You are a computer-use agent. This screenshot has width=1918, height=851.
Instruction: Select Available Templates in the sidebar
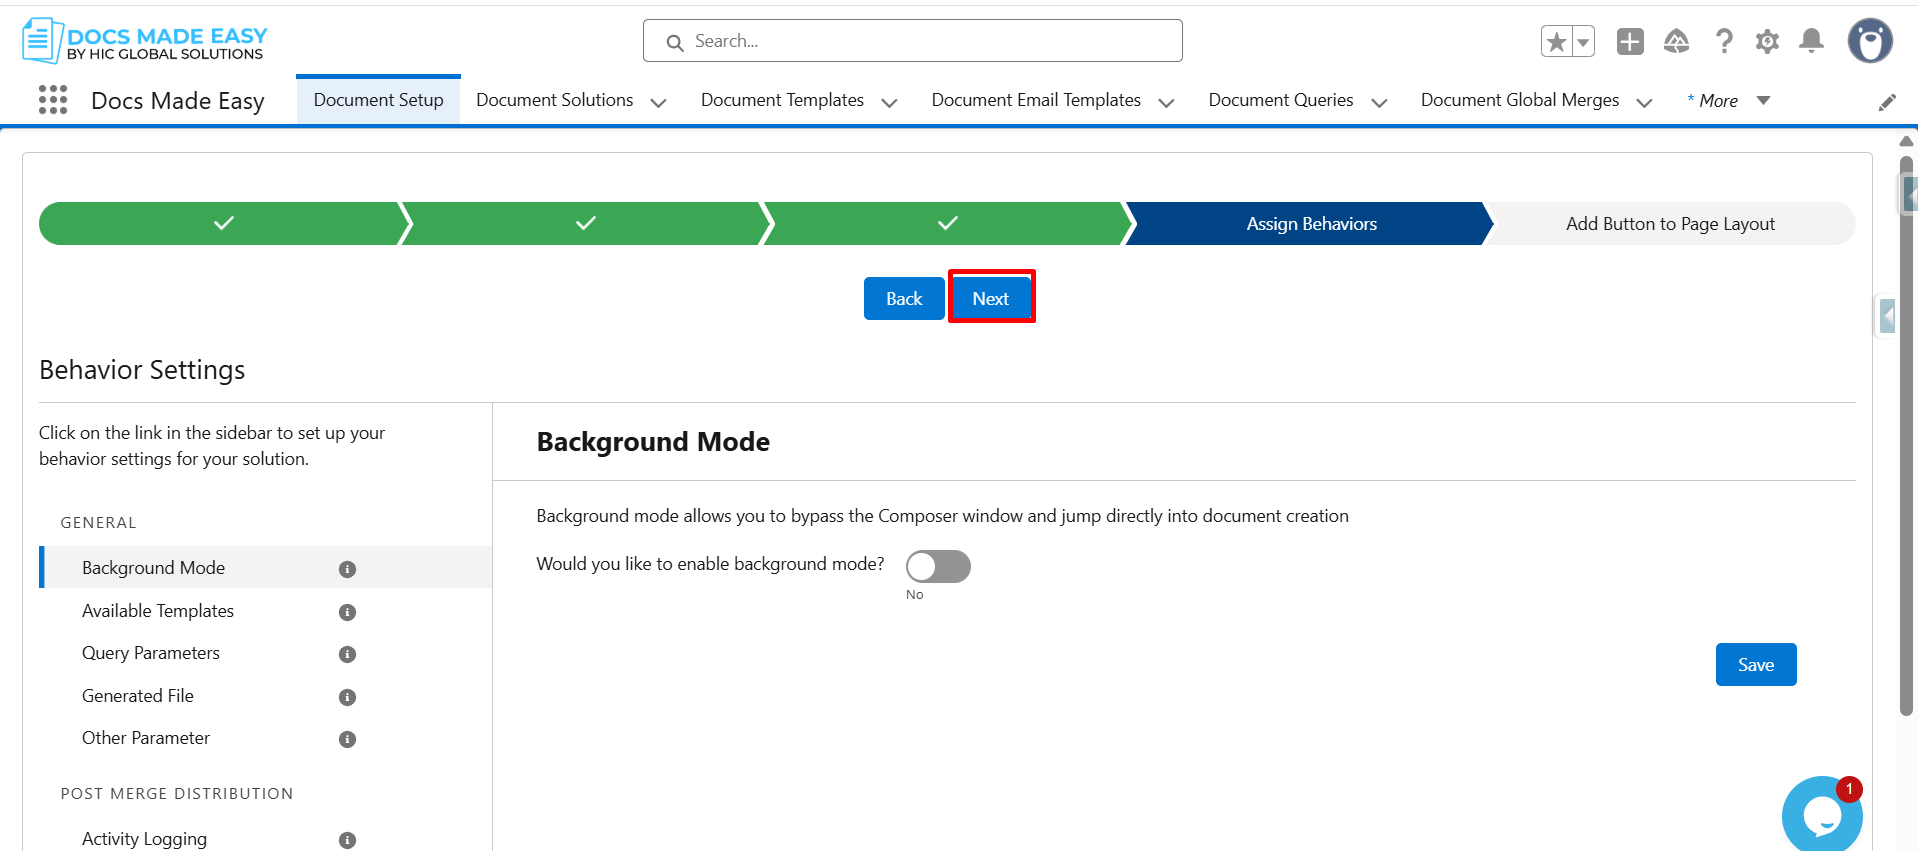(x=158, y=611)
